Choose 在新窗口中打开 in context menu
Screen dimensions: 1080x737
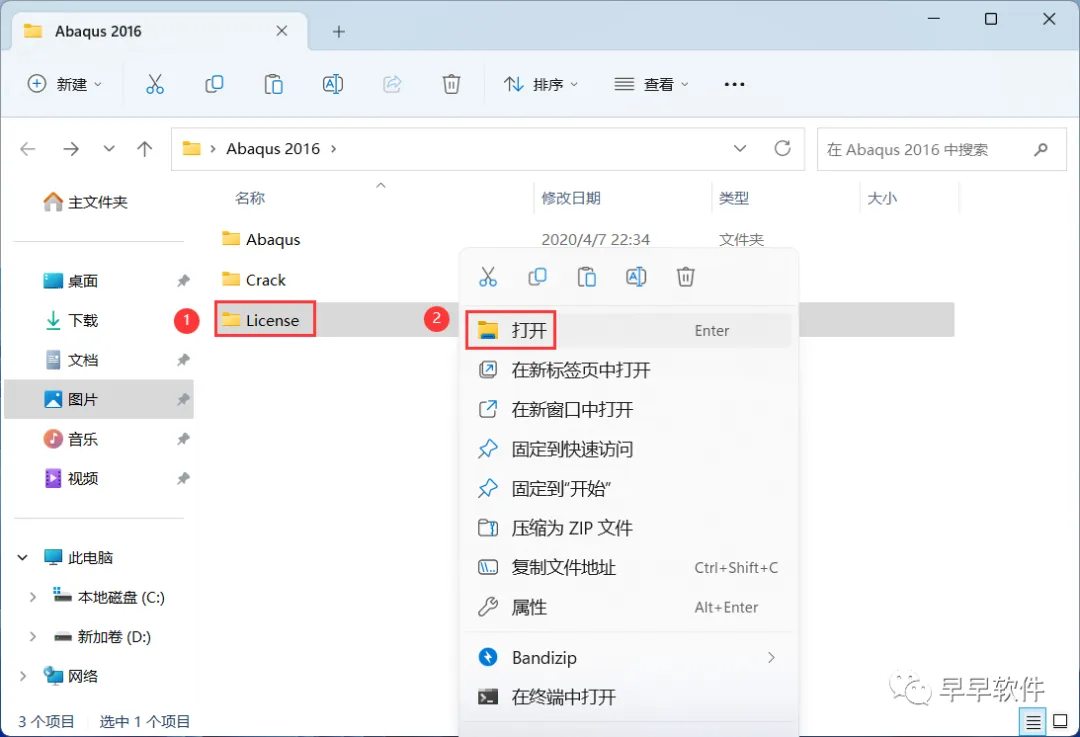click(628, 410)
